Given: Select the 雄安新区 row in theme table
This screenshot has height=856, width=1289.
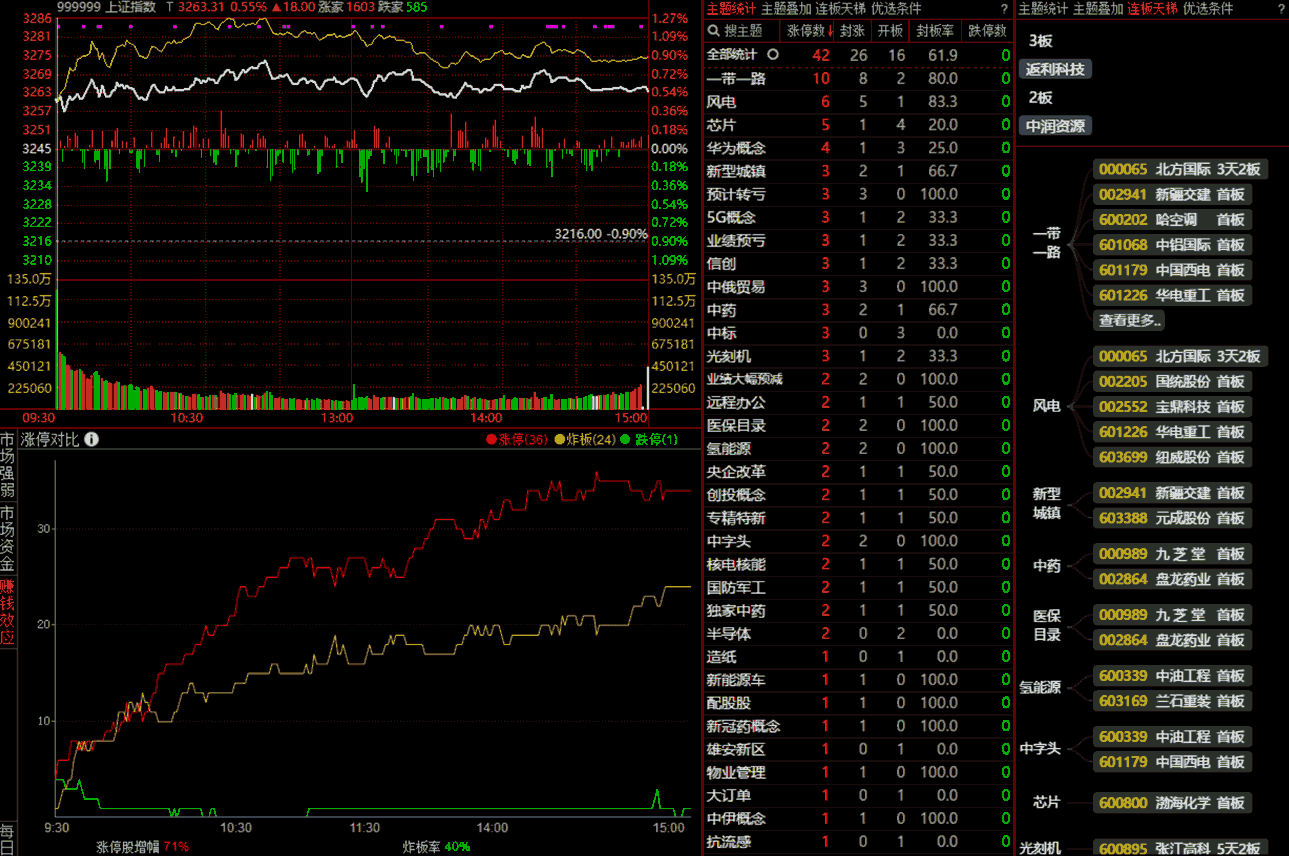Looking at the screenshot, I should (858, 749).
